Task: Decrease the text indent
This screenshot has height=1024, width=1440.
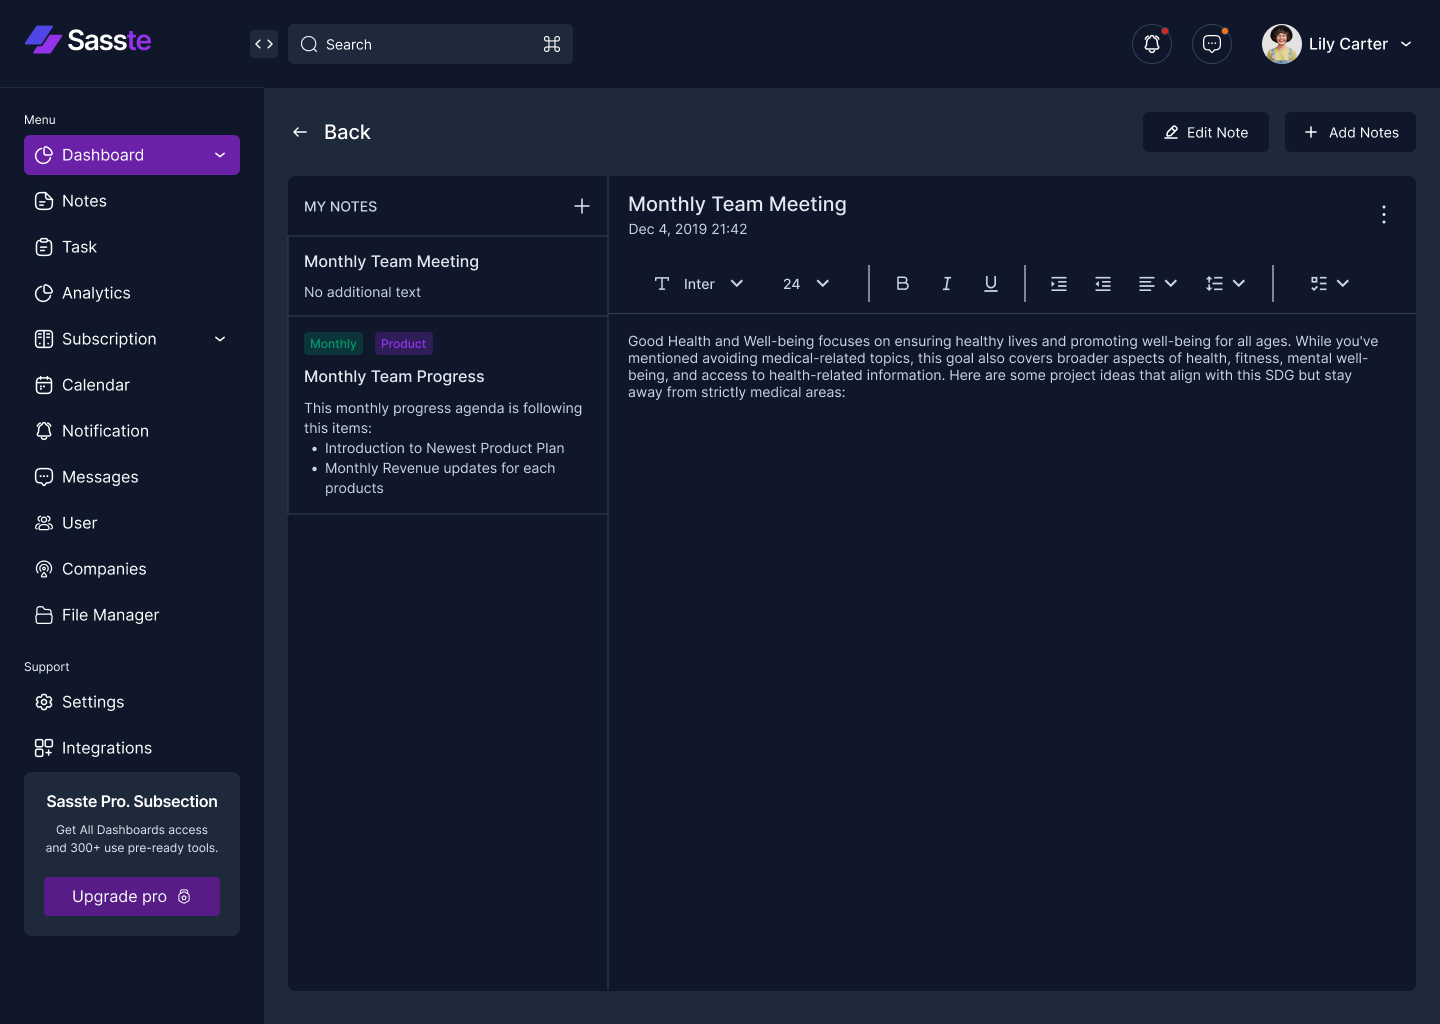Action: pyautogui.click(x=1102, y=283)
